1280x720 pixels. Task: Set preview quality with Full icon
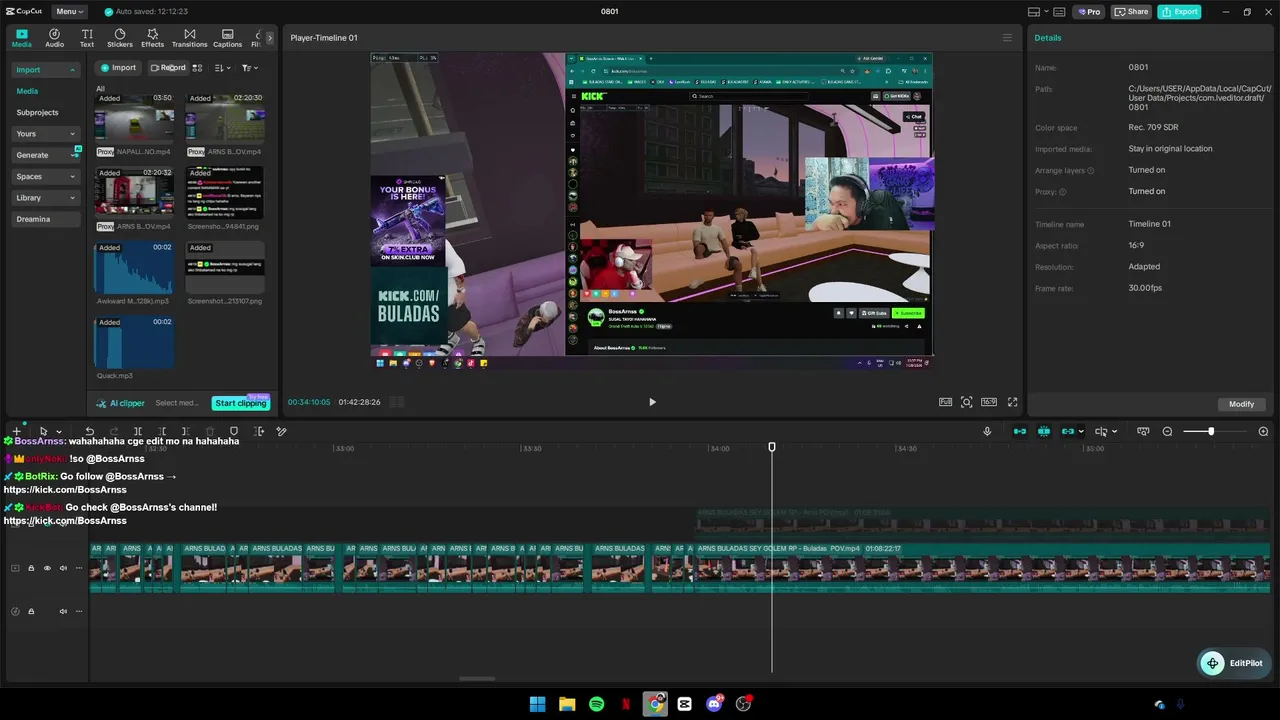(x=945, y=402)
